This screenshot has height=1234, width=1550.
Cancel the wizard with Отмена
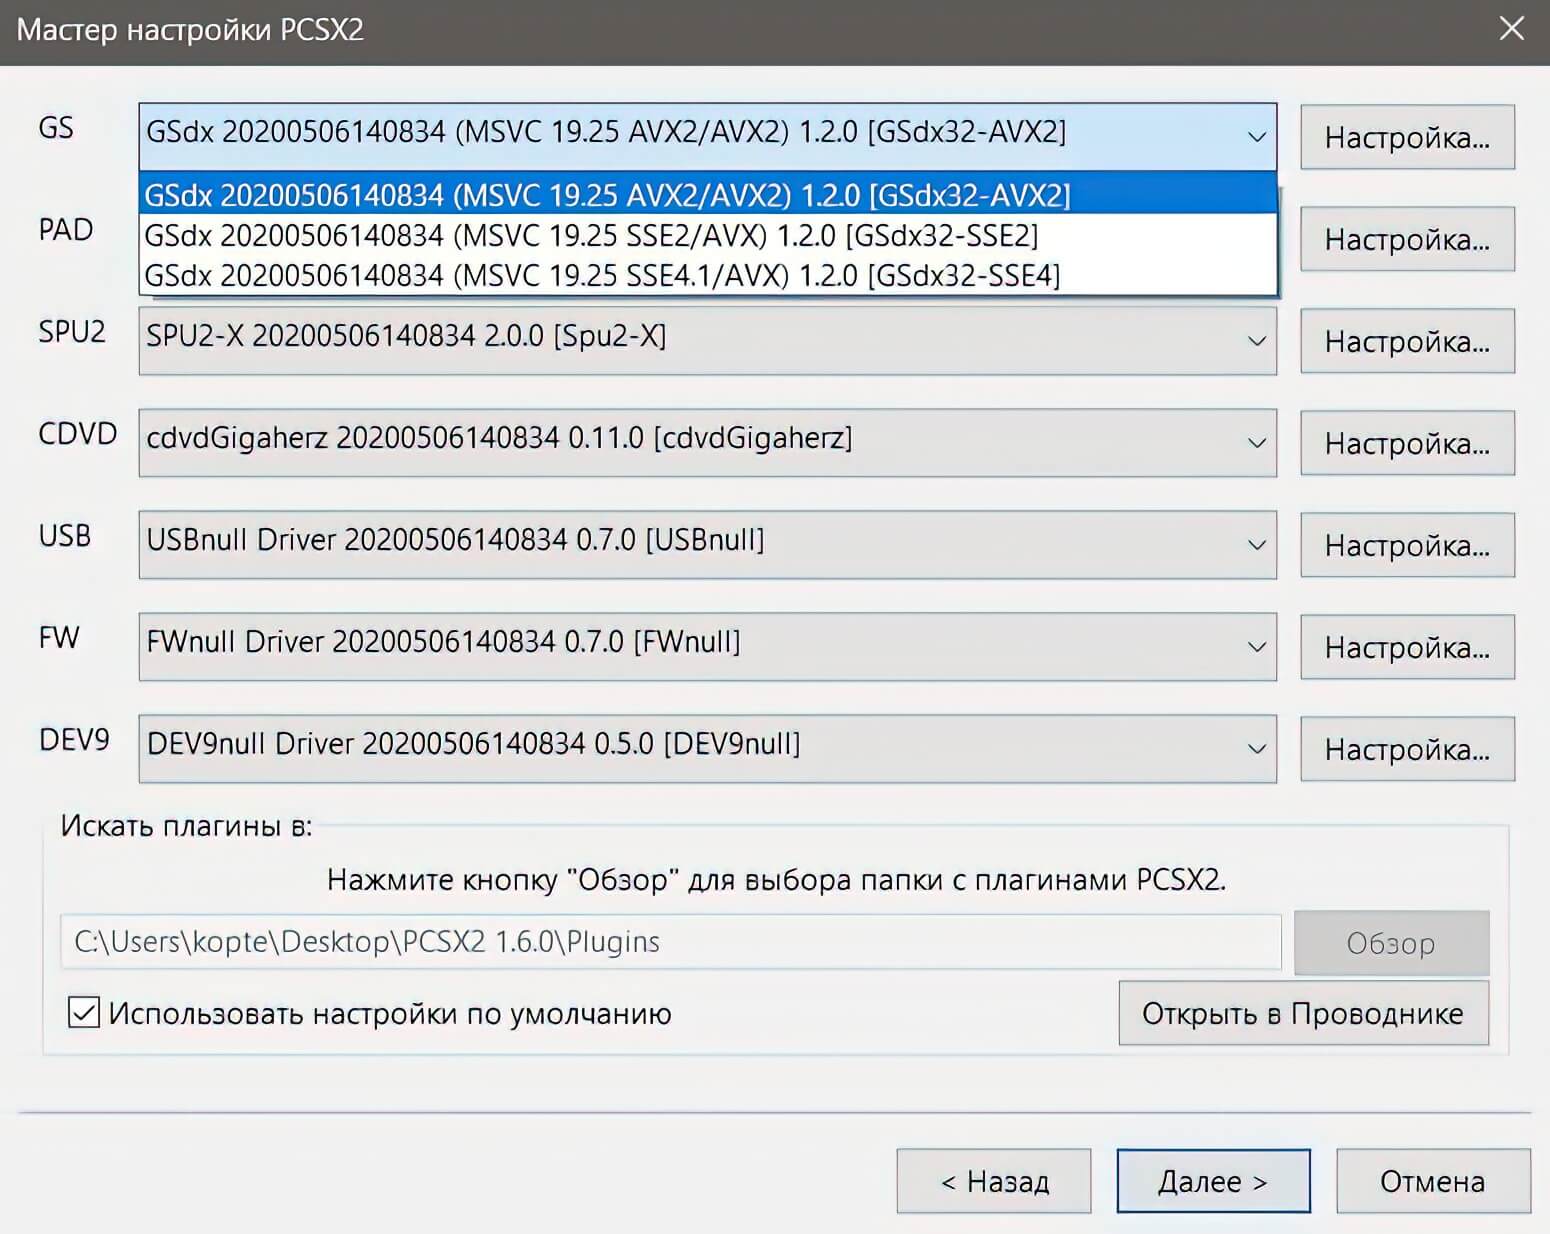coord(1433,1181)
